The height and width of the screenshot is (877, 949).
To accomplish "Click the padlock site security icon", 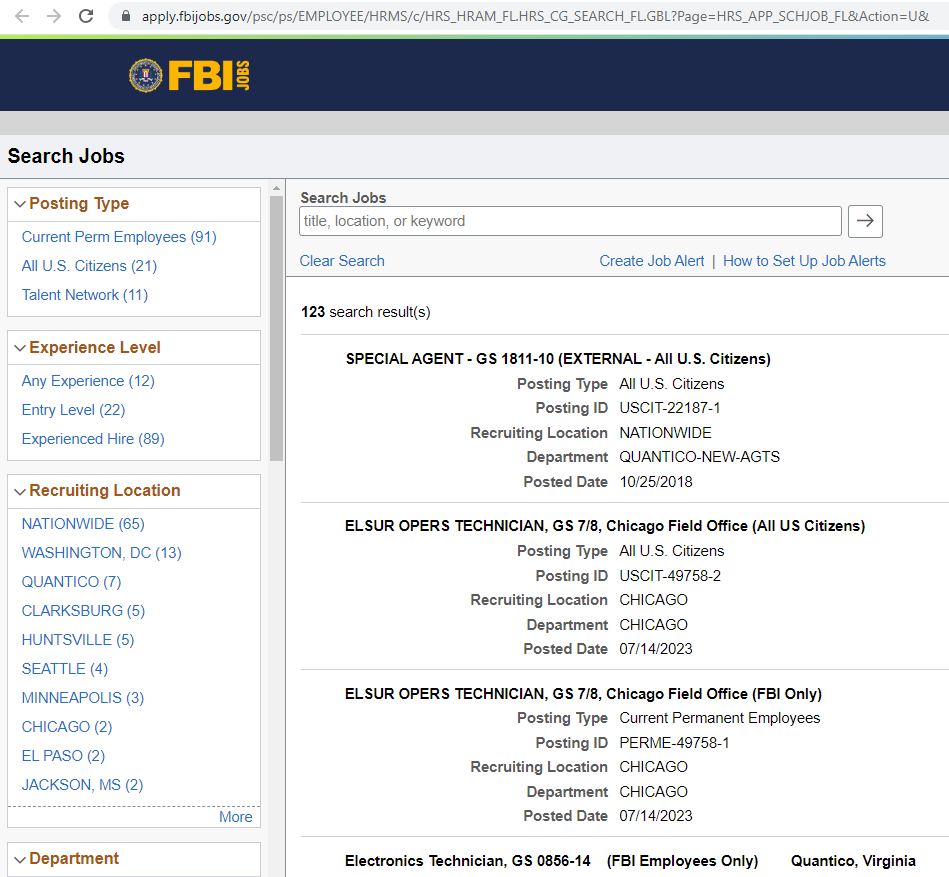I will pyautogui.click(x=126, y=16).
